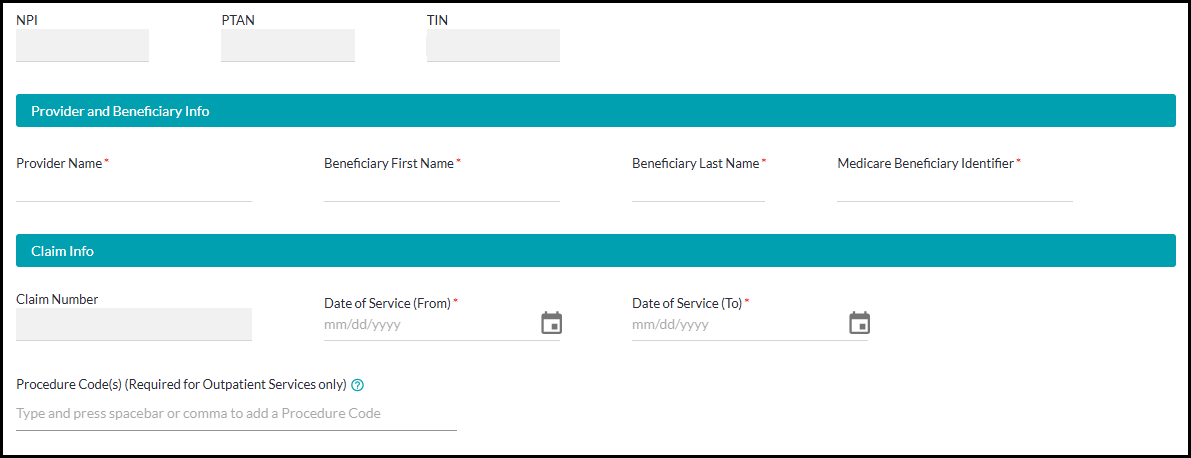Click the Procedure Code(s) help question mark icon
1191x458 pixels.
(x=358, y=385)
